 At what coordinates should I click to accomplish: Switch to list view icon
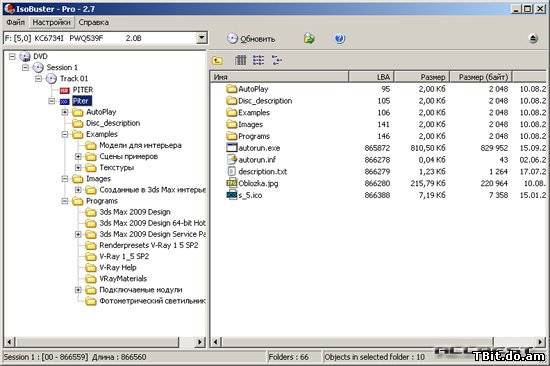pos(259,60)
